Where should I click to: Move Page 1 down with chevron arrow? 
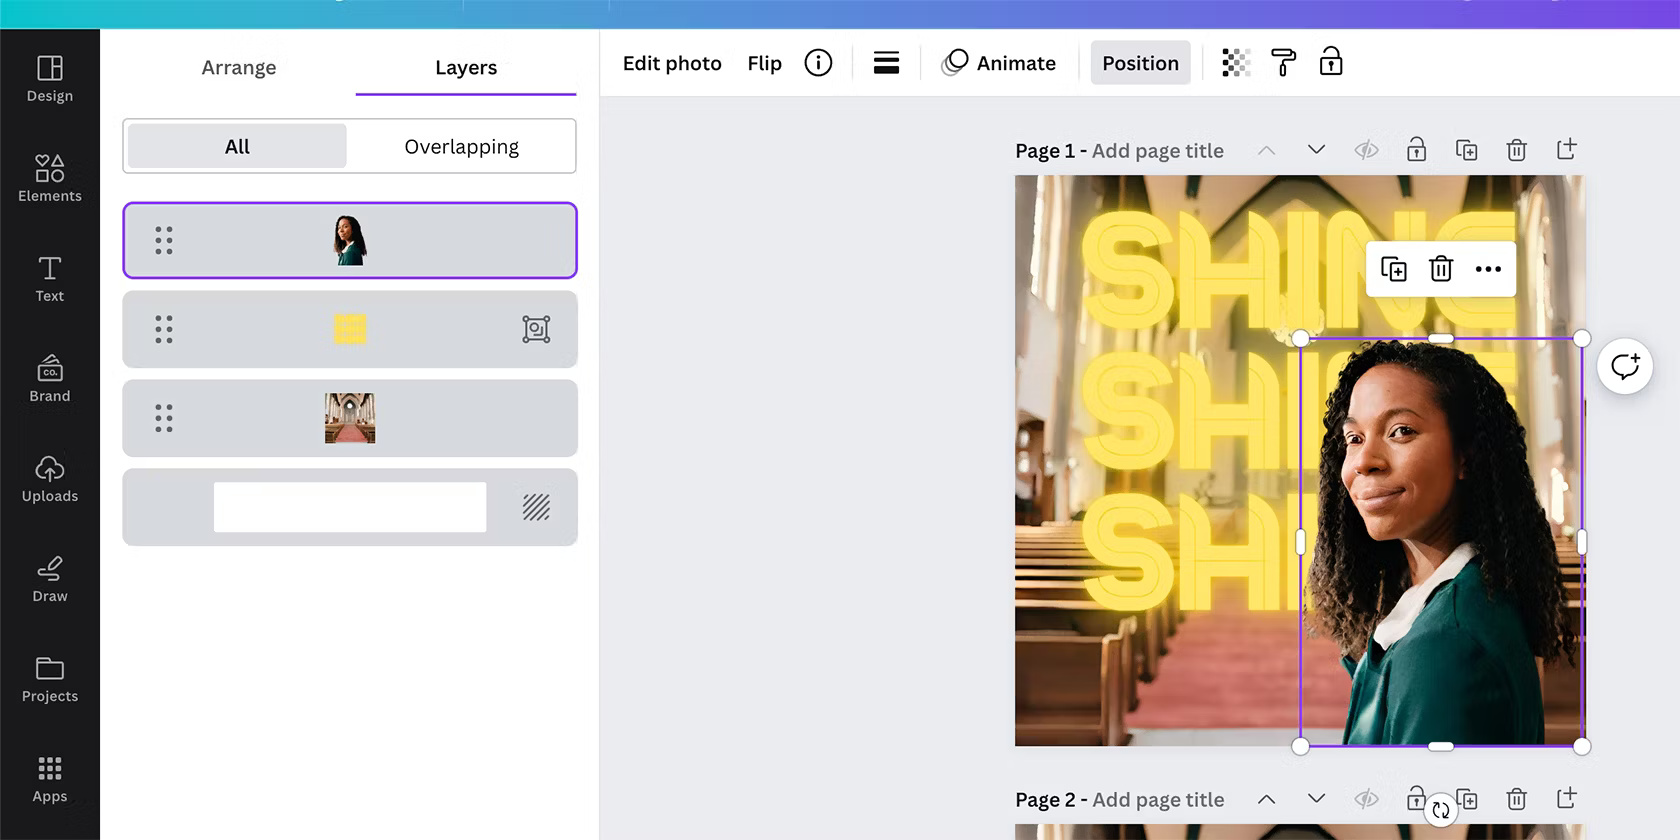coord(1316,150)
